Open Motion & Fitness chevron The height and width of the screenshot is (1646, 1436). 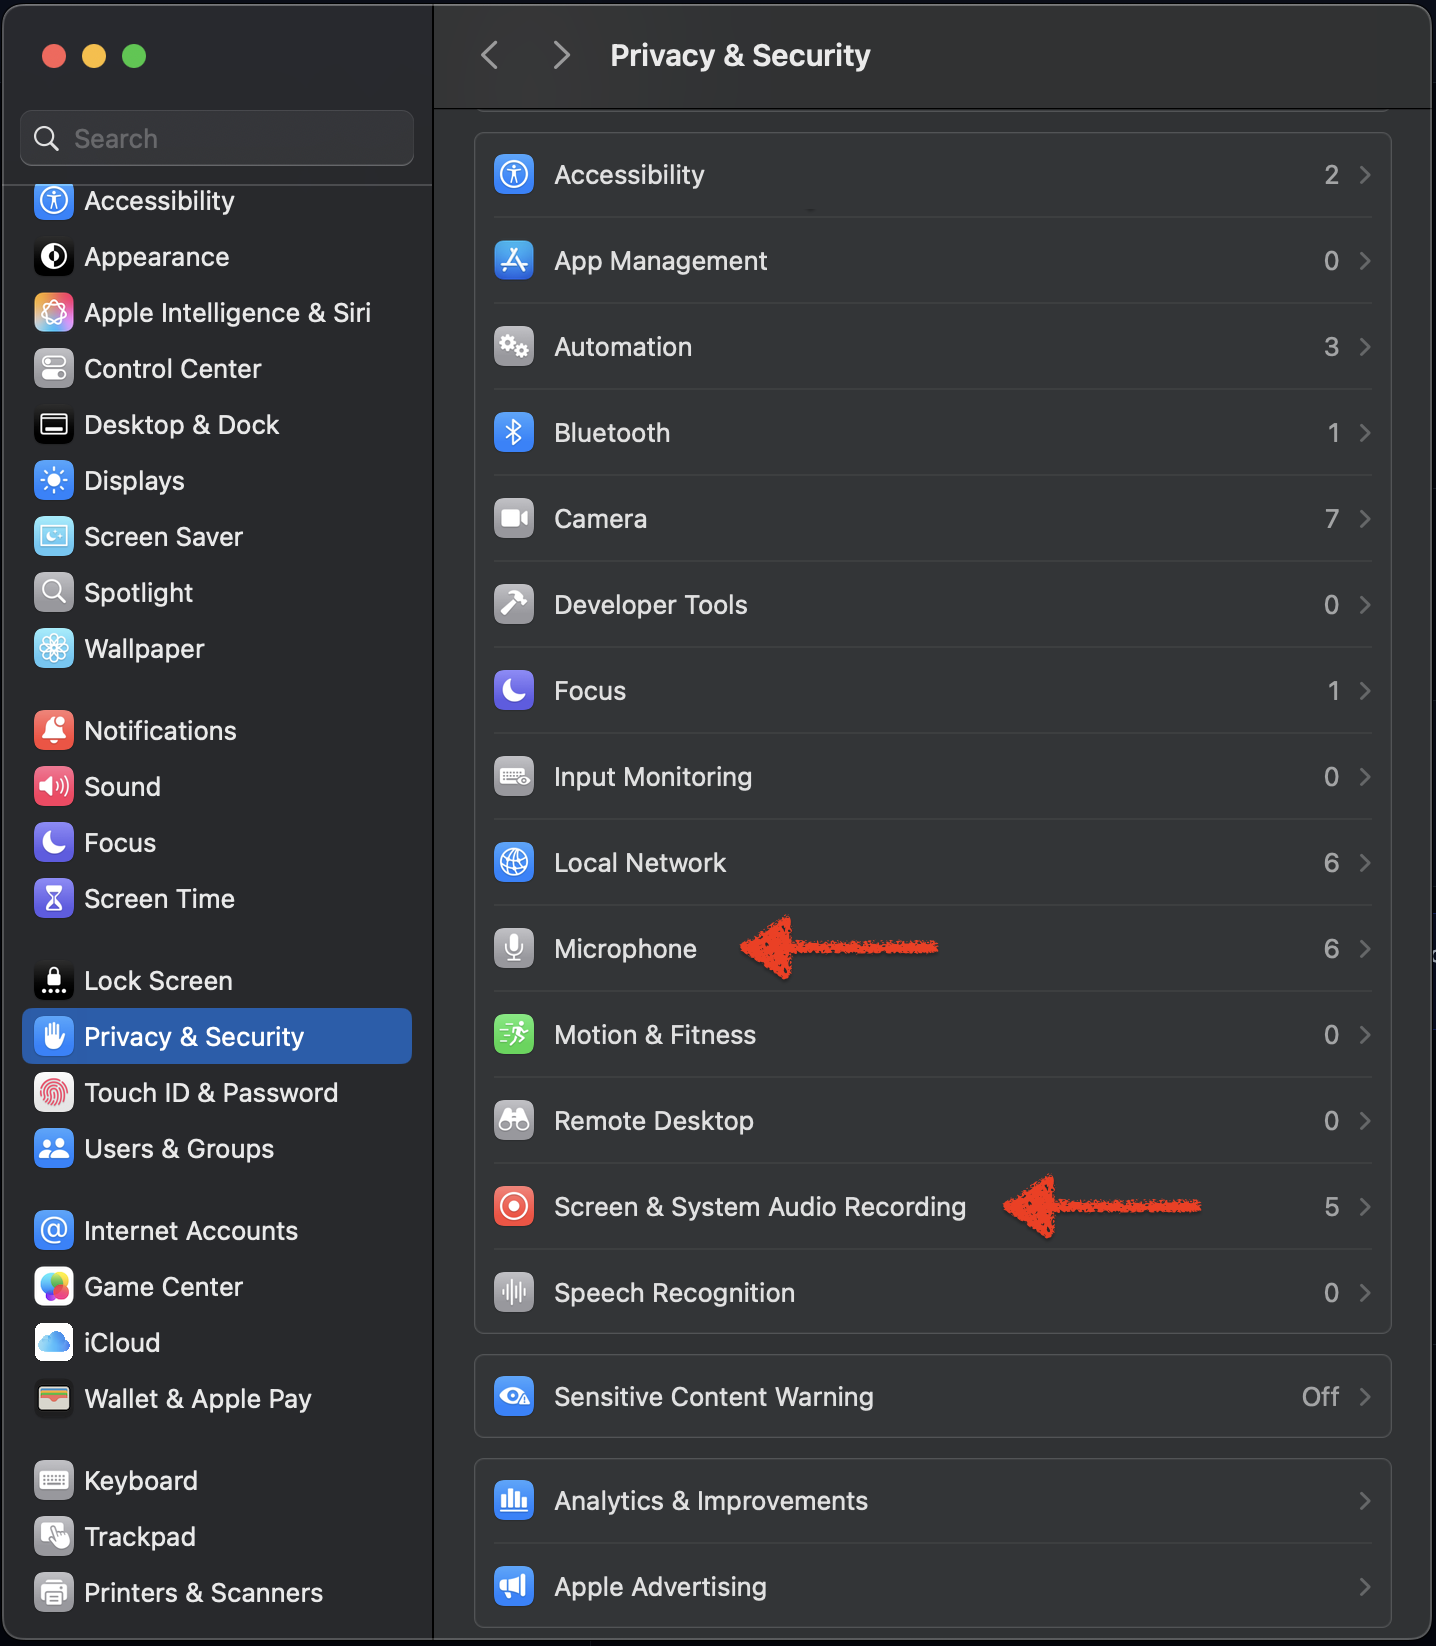1365,1035
